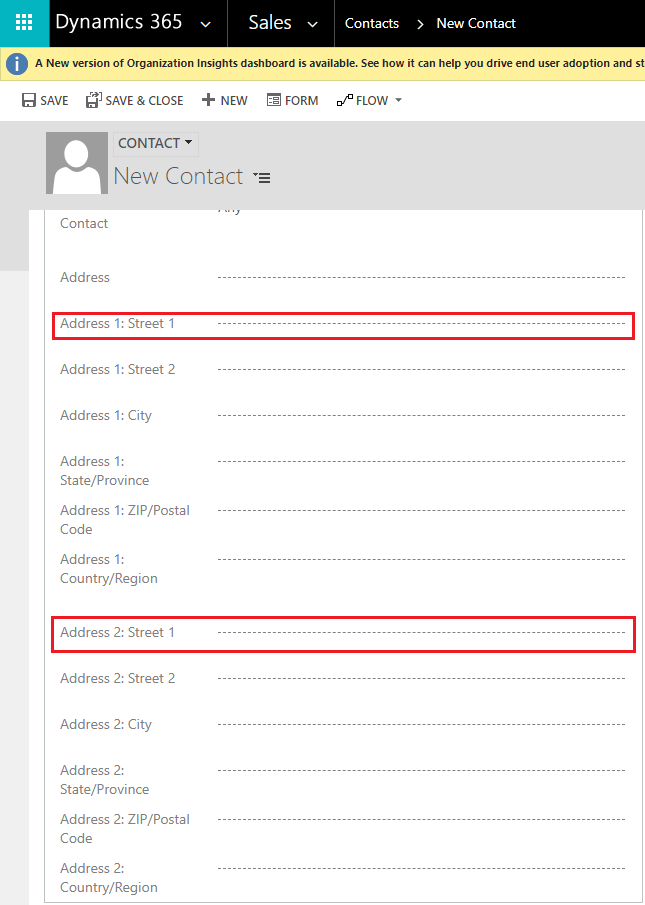
Task: Focus the Address 1: City field
Action: (421, 415)
